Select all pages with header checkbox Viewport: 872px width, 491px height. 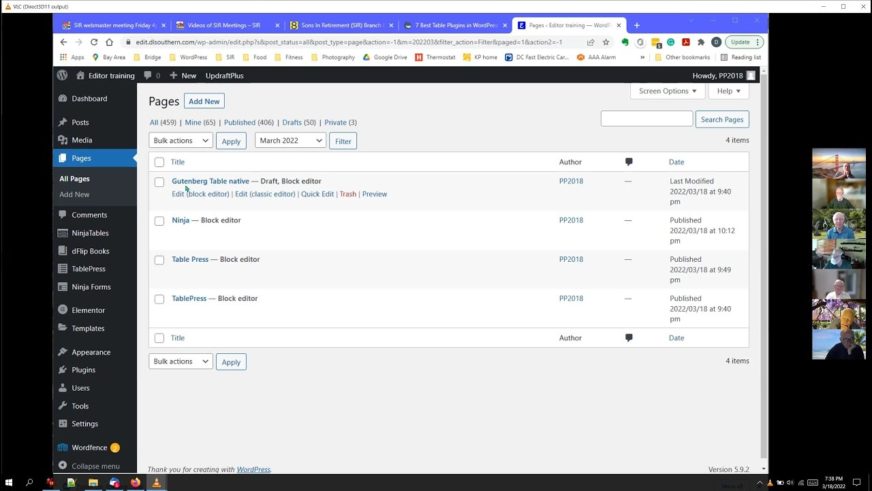click(x=159, y=162)
